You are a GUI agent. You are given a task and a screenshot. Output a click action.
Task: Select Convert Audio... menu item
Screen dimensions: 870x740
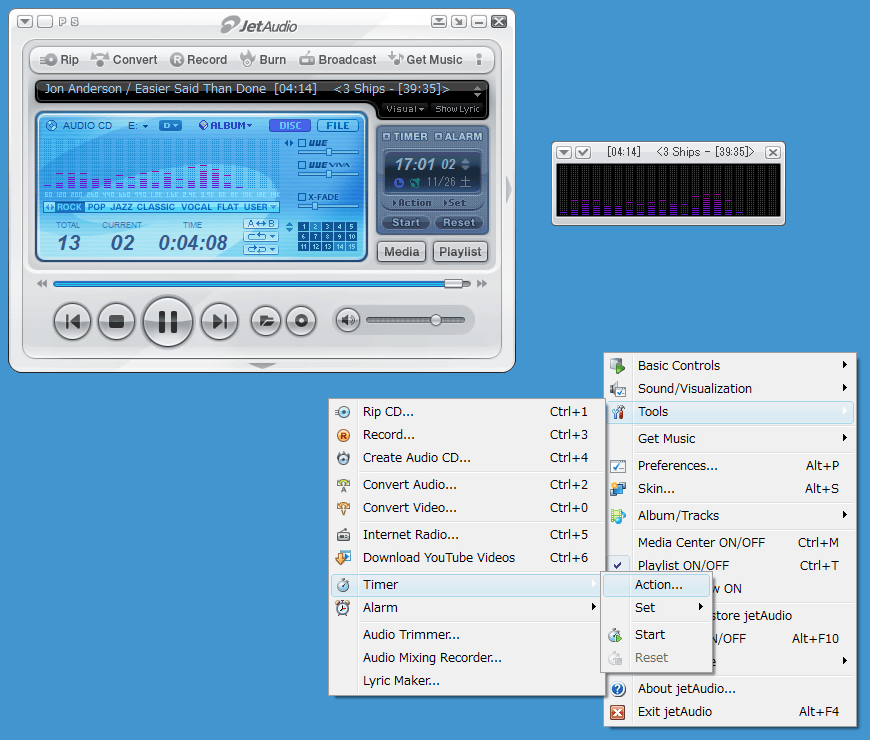[467, 484]
